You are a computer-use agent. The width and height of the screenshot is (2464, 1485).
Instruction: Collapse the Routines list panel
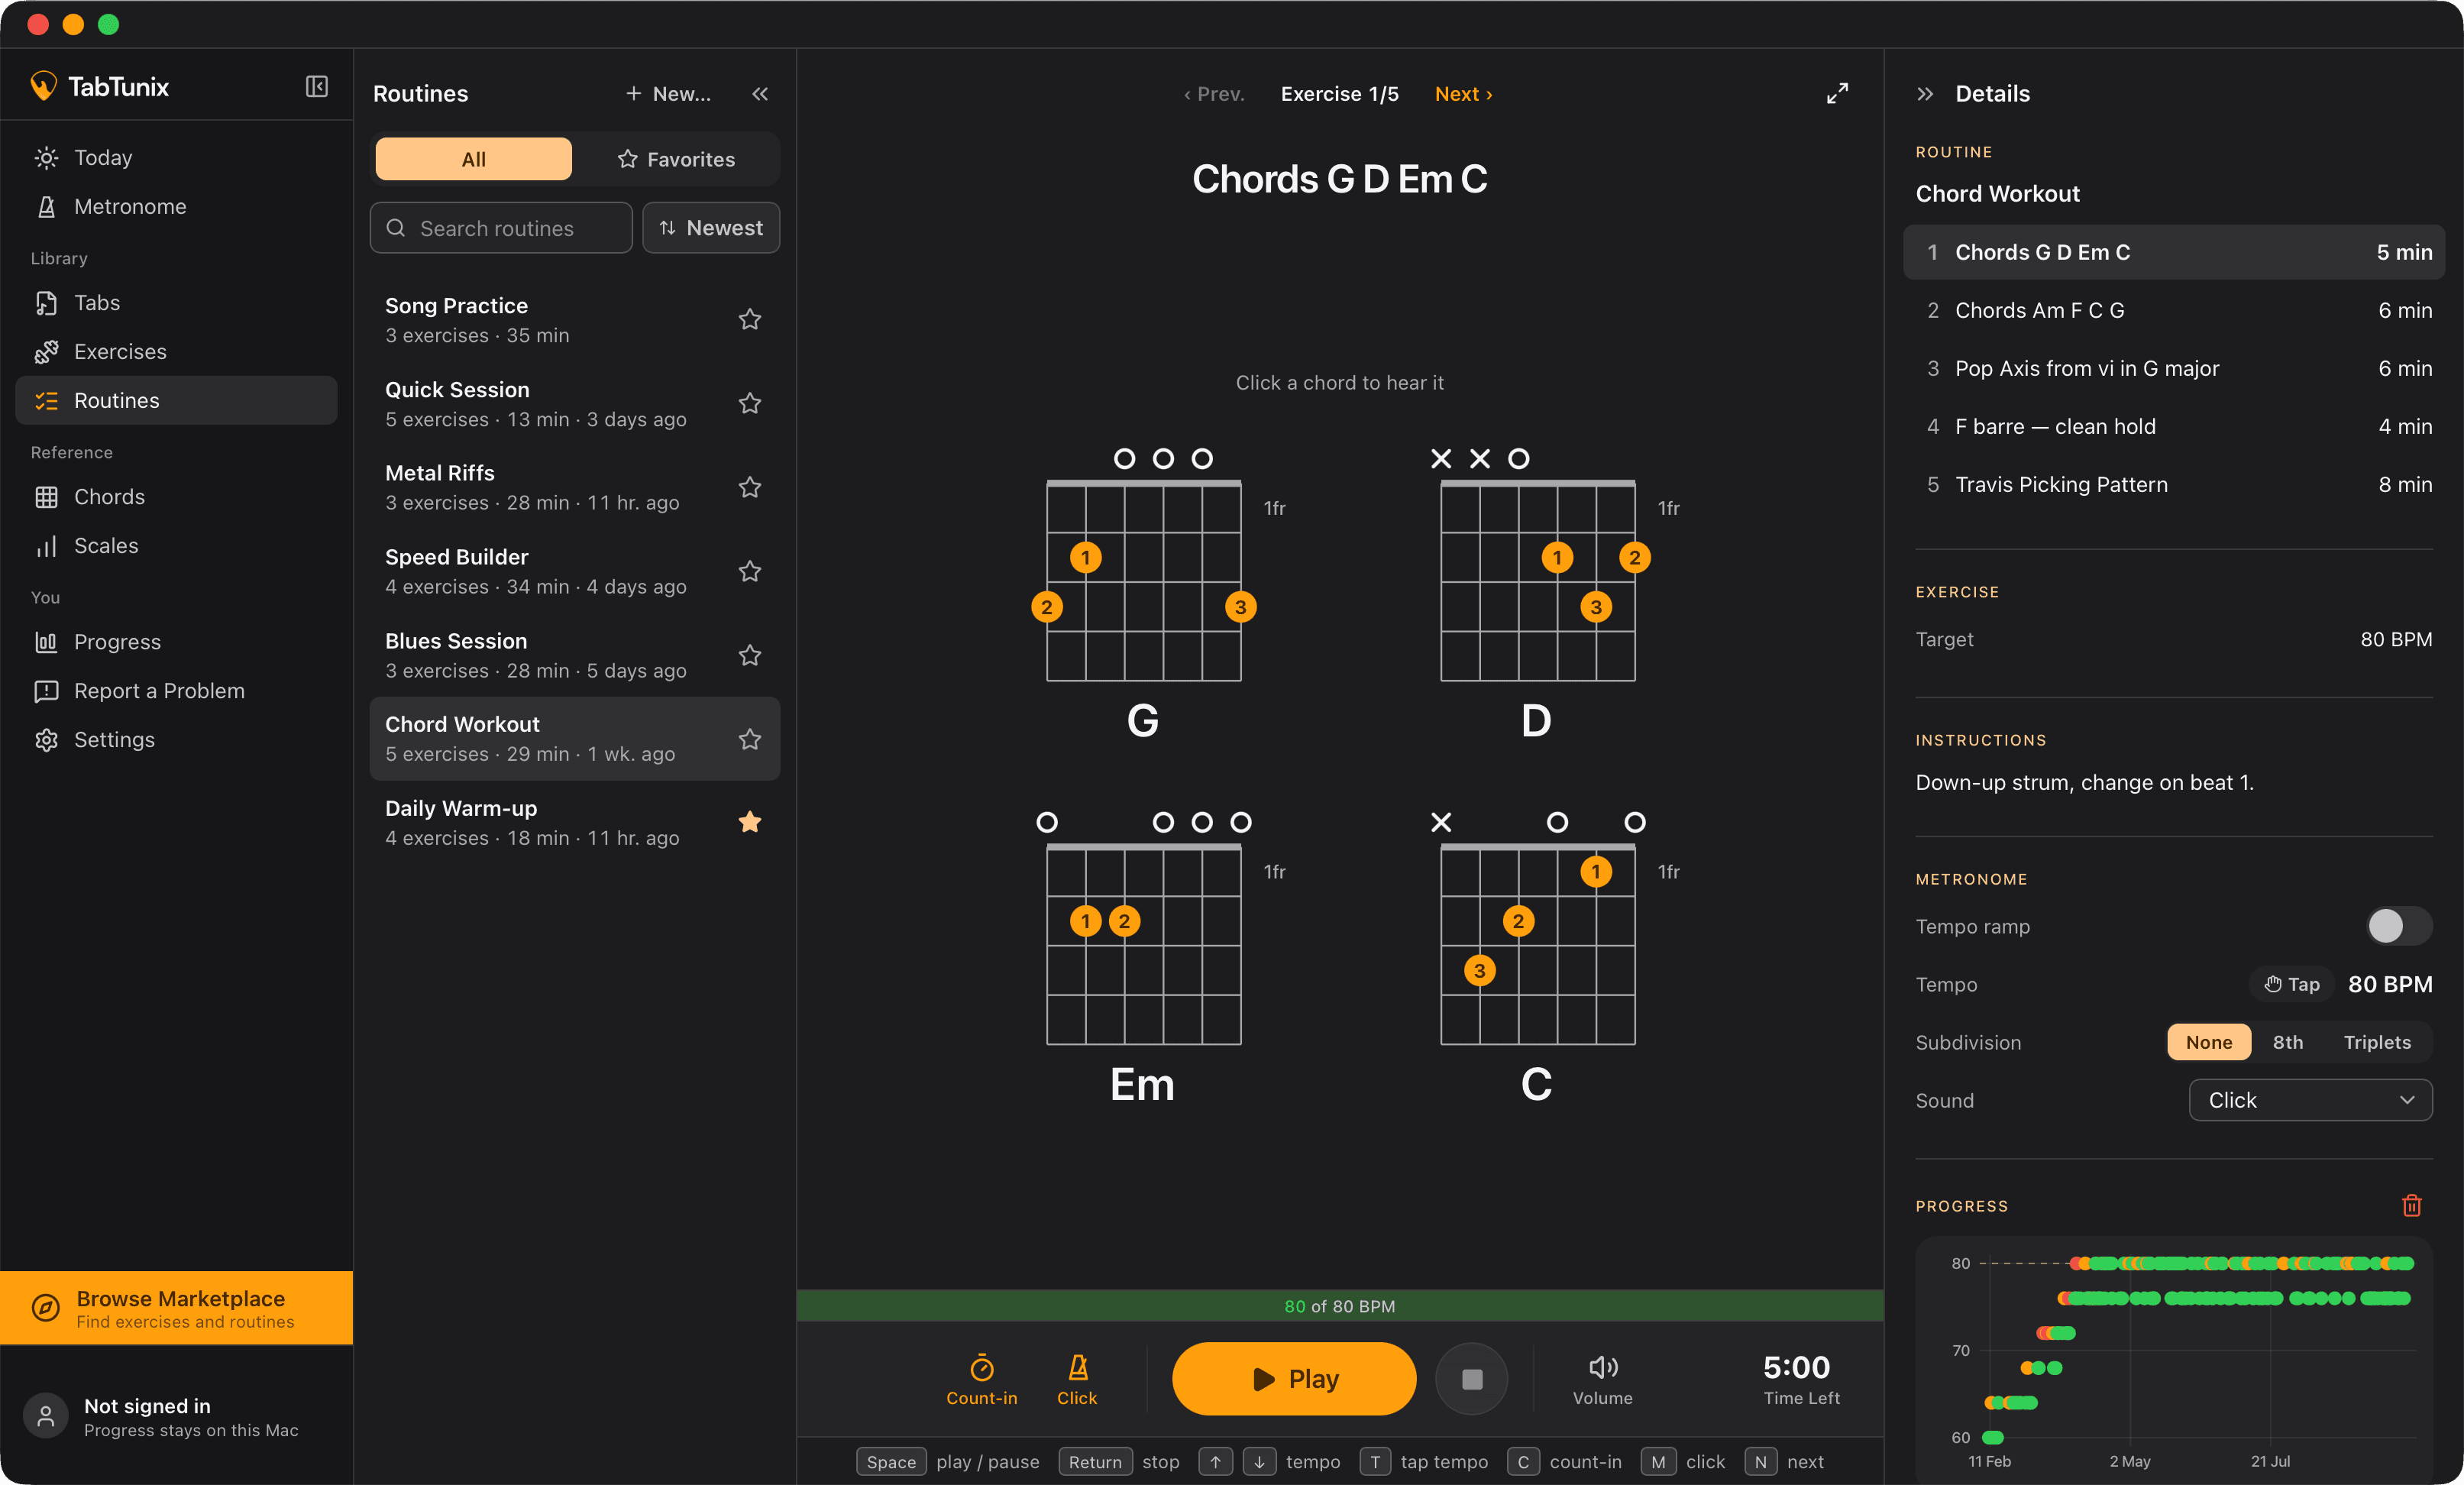[x=760, y=94]
